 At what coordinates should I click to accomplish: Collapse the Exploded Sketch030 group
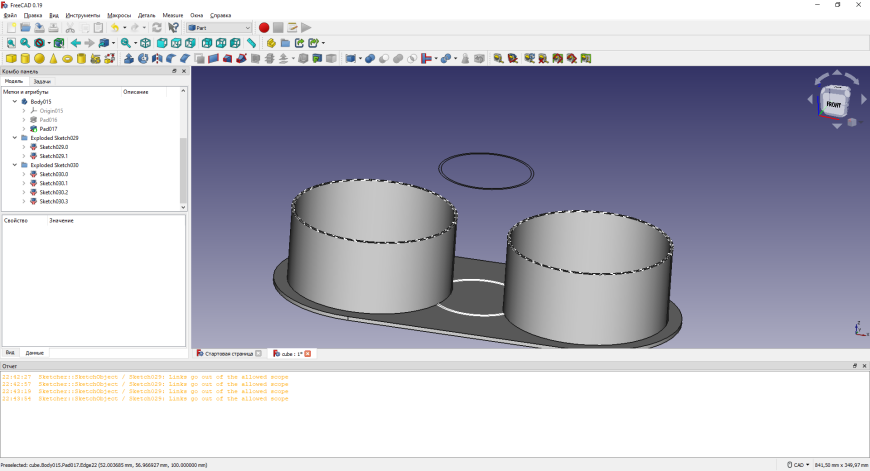(15, 165)
